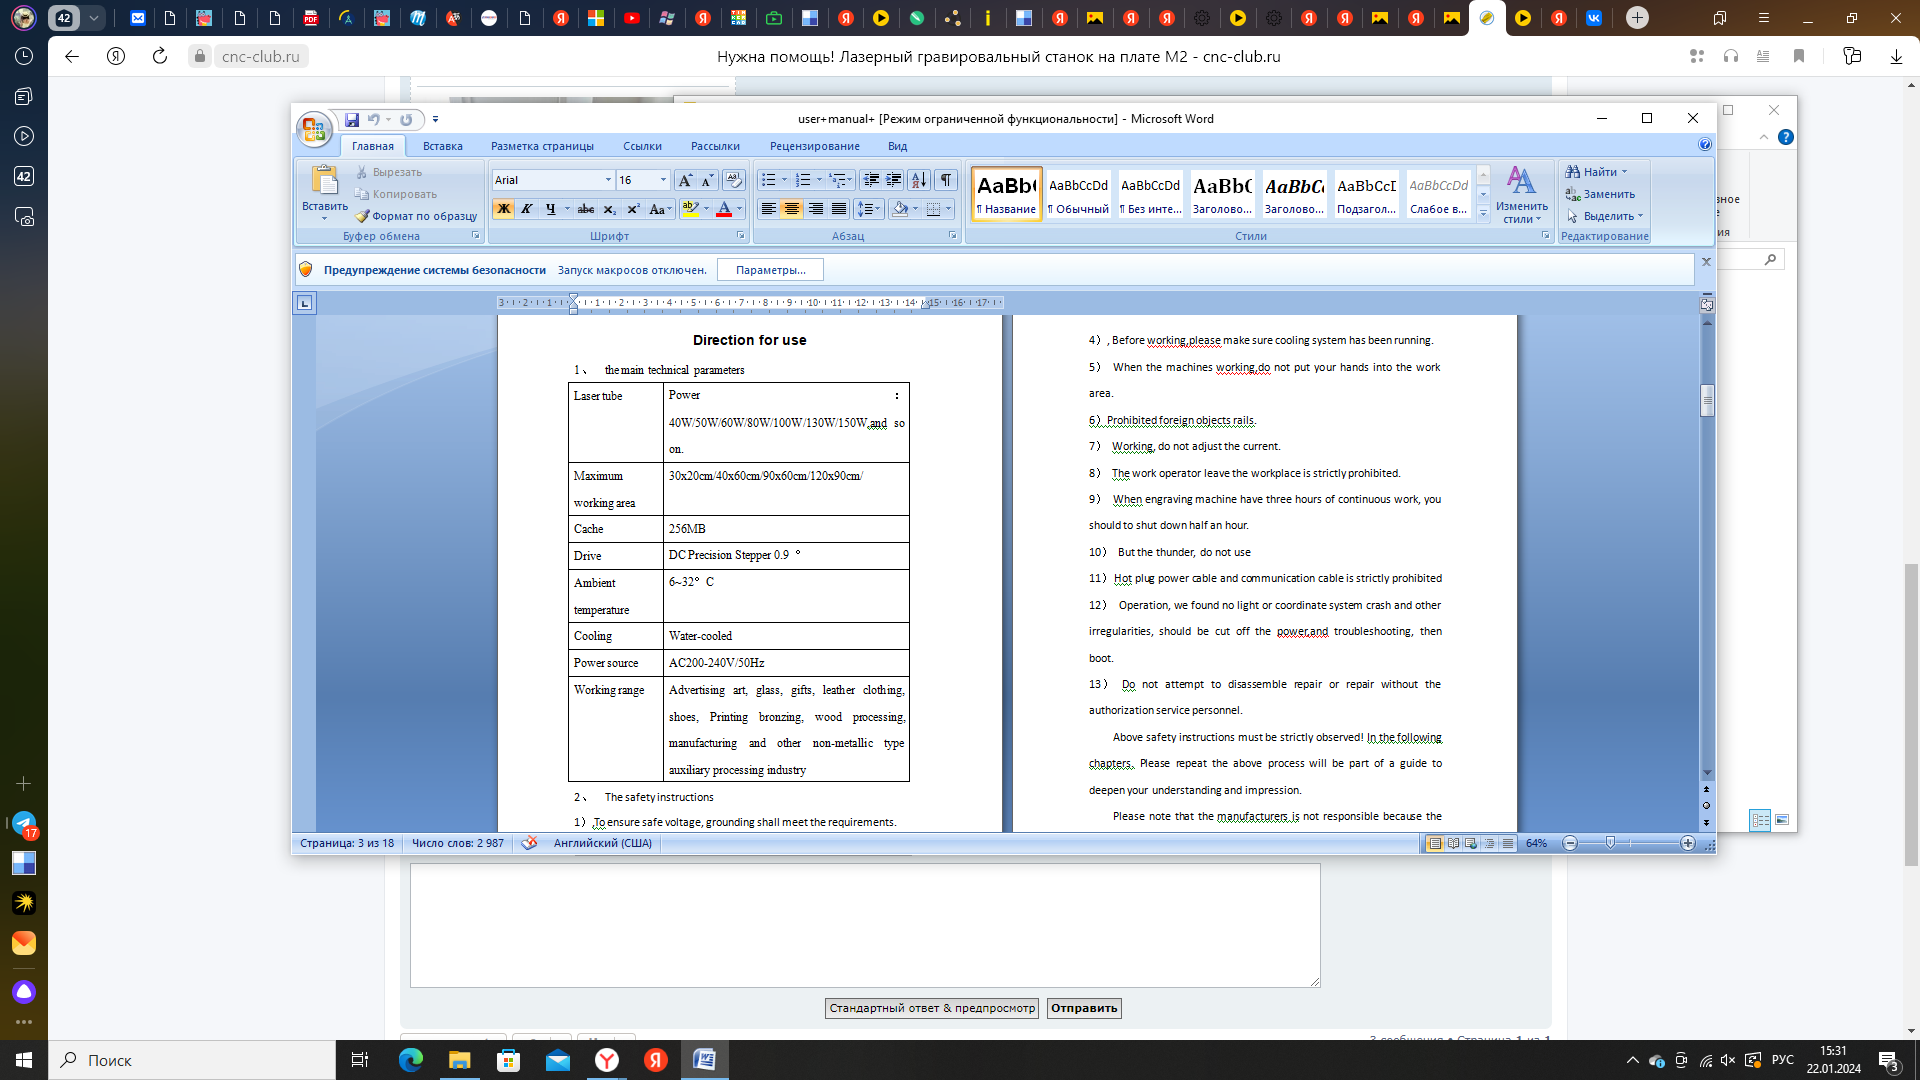Open the Рецензирование ribbon tab
The image size is (1920, 1080).
coord(814,146)
